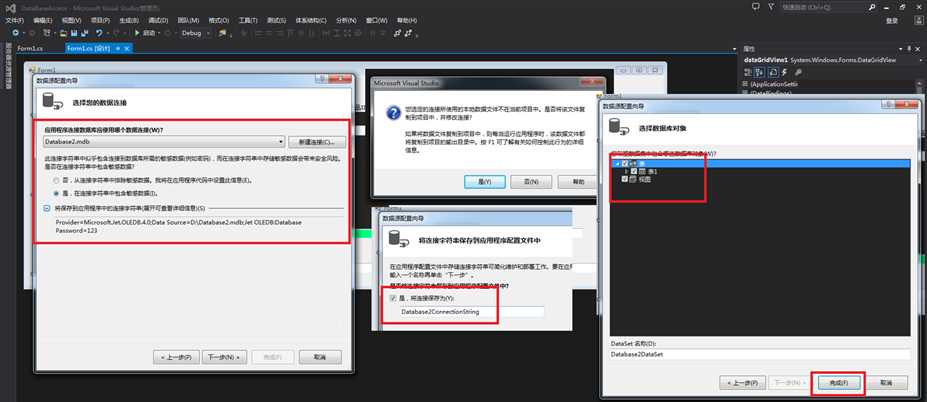Select Alphabetical sort icon in Properties panel
927x402 pixels.
click(760, 72)
